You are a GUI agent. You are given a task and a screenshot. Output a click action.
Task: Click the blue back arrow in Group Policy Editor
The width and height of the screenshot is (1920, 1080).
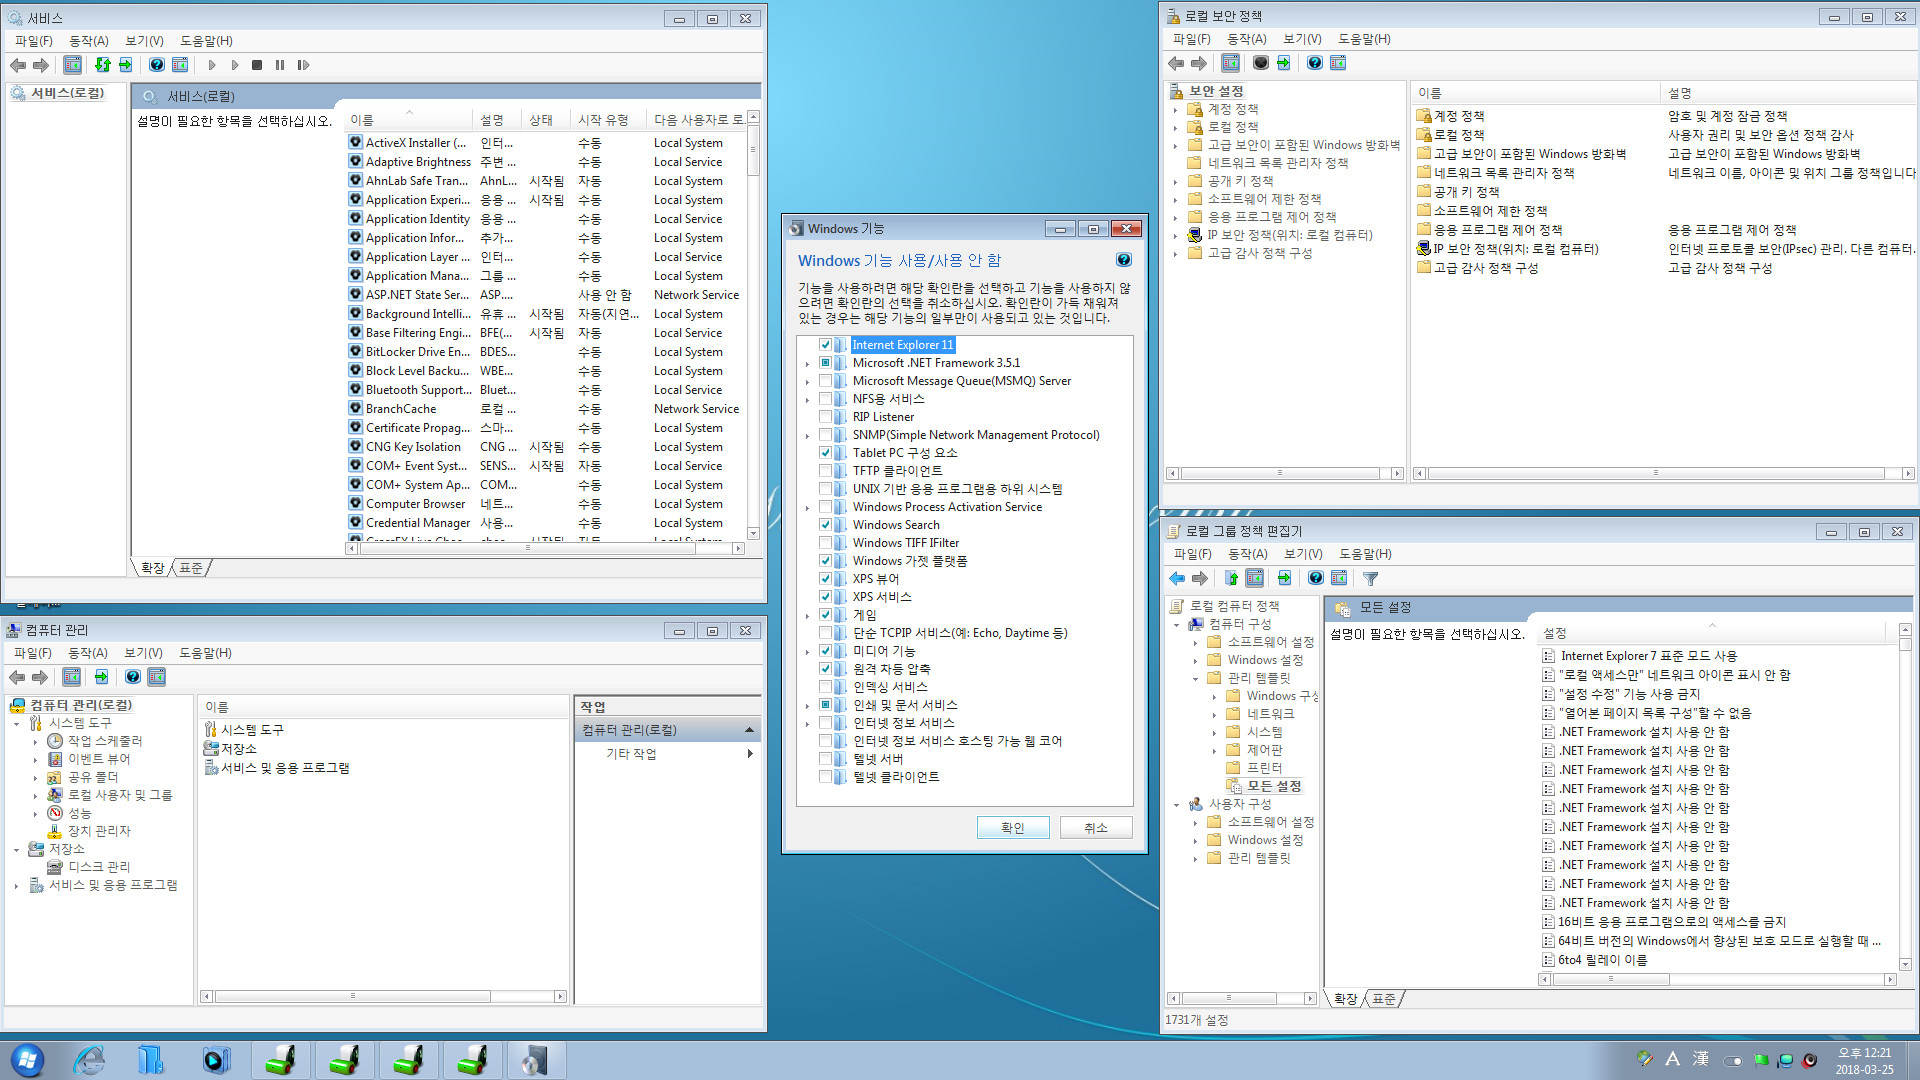coord(1177,578)
